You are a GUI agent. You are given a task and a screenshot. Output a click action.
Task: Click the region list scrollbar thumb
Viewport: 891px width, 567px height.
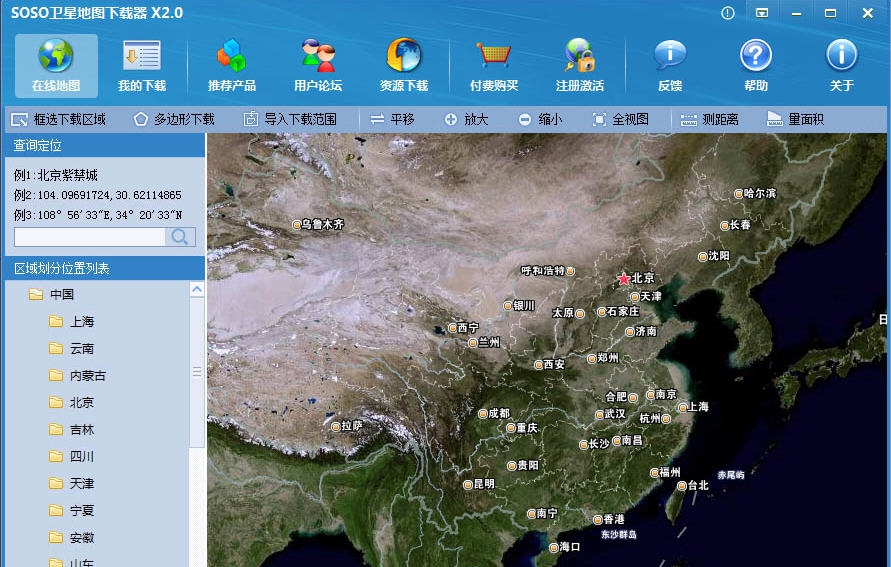[197, 372]
